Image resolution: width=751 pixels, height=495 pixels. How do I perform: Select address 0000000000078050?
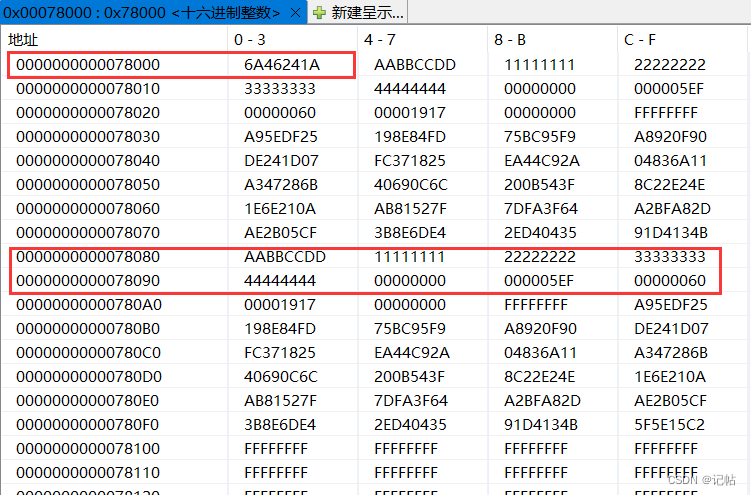coord(88,184)
